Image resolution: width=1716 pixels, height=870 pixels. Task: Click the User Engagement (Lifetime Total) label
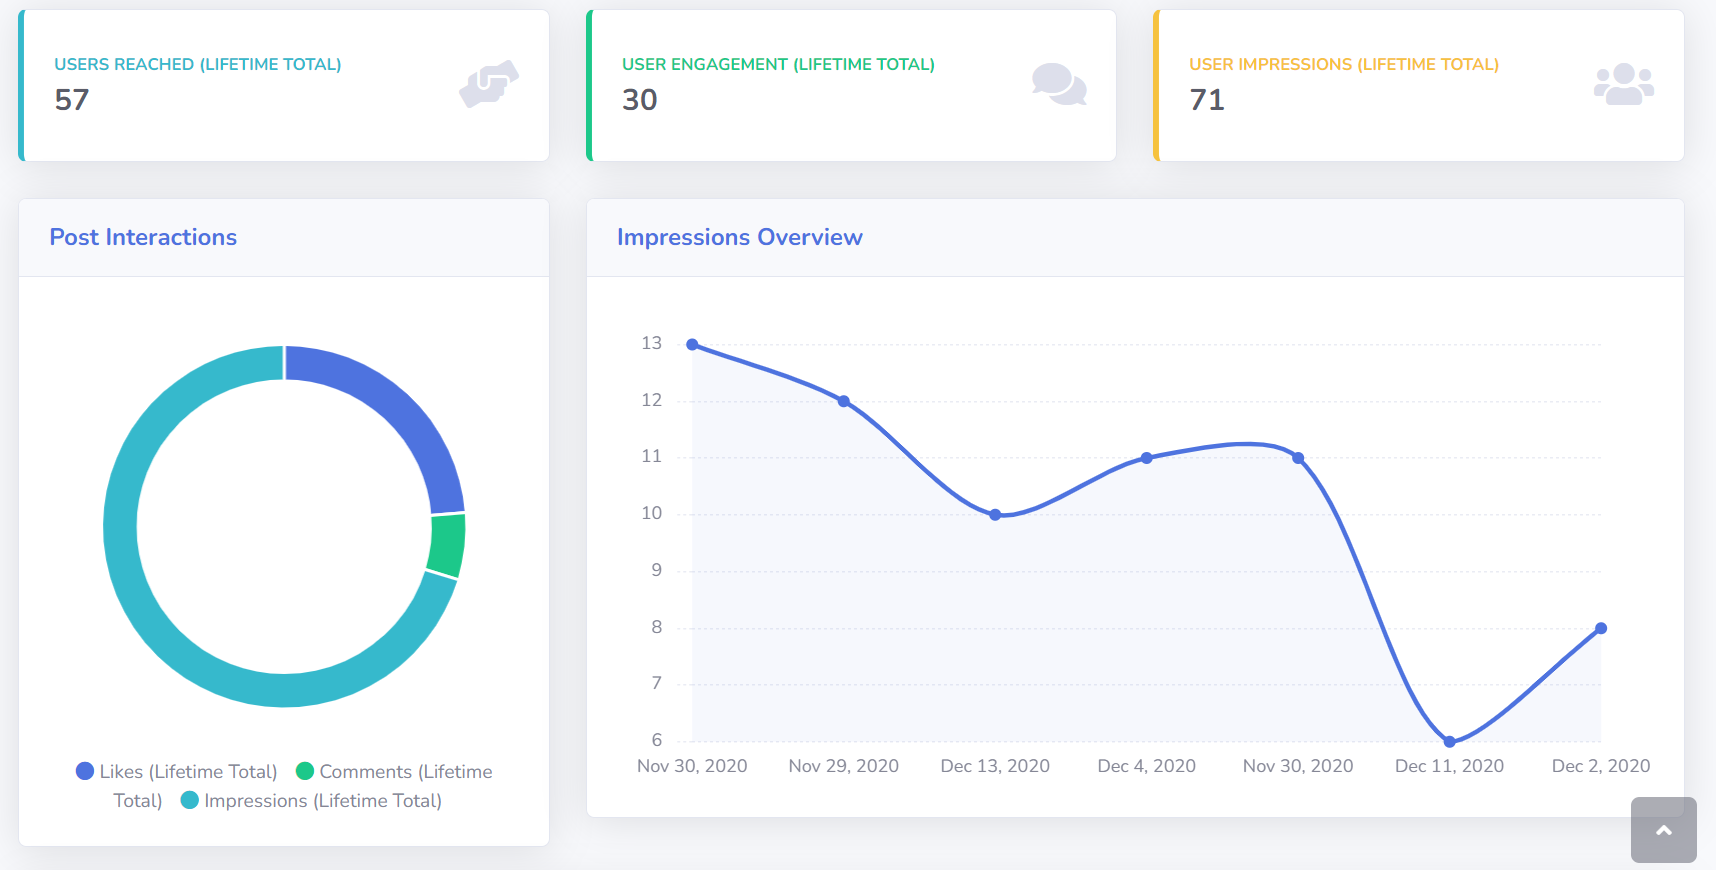tap(778, 64)
